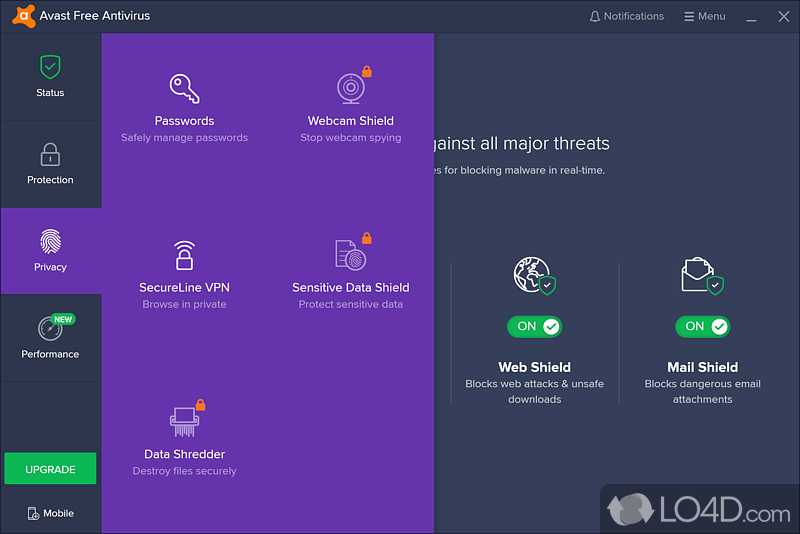Click the green UPGRADE button
Viewport: 800px width, 534px height.
click(50, 468)
